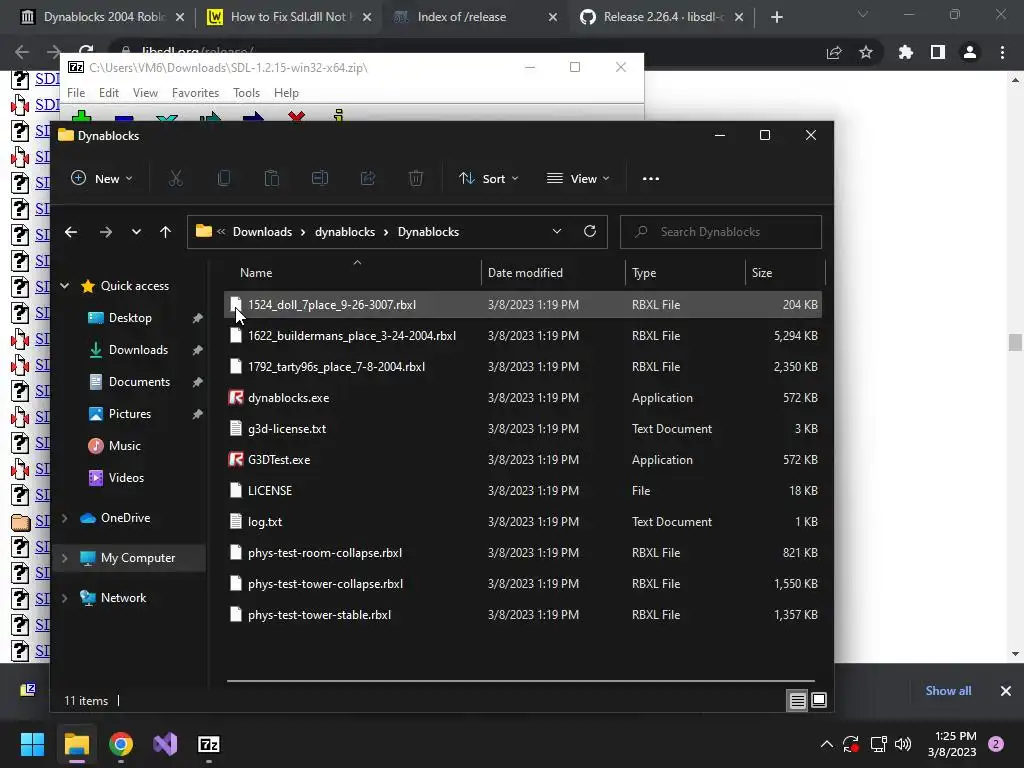The image size is (1024, 768).
Task: Go up one folder level
Action: coord(165,232)
